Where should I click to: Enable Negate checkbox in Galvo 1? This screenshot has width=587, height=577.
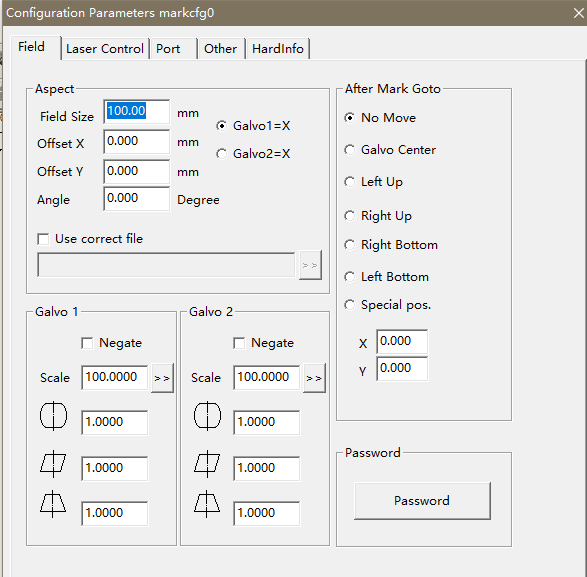point(87,343)
